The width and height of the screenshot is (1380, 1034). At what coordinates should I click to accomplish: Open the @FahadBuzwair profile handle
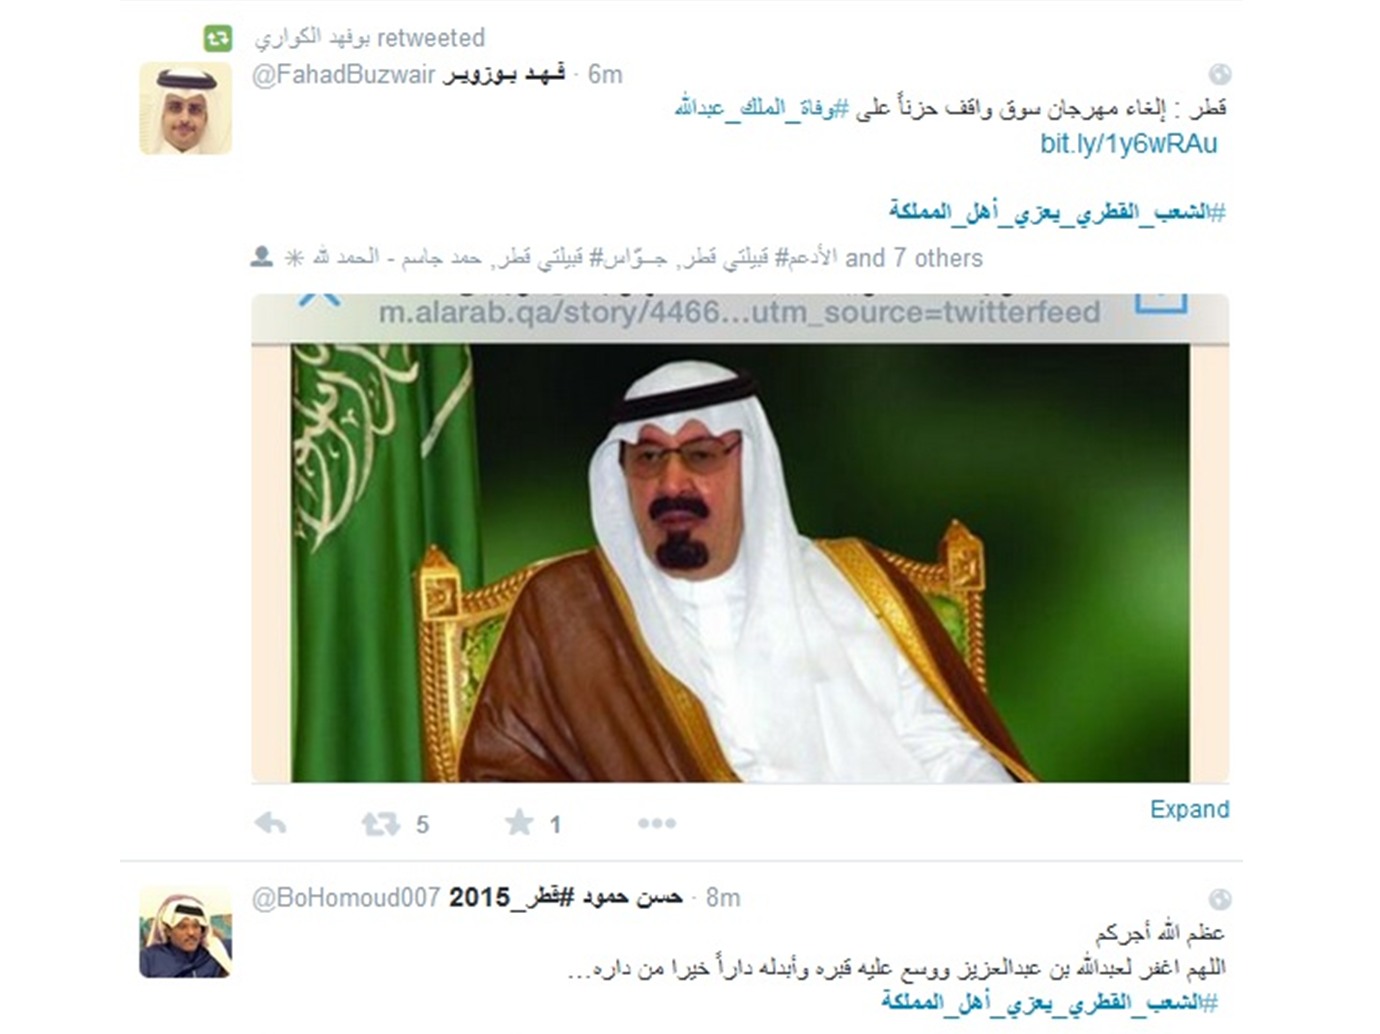click(x=344, y=74)
